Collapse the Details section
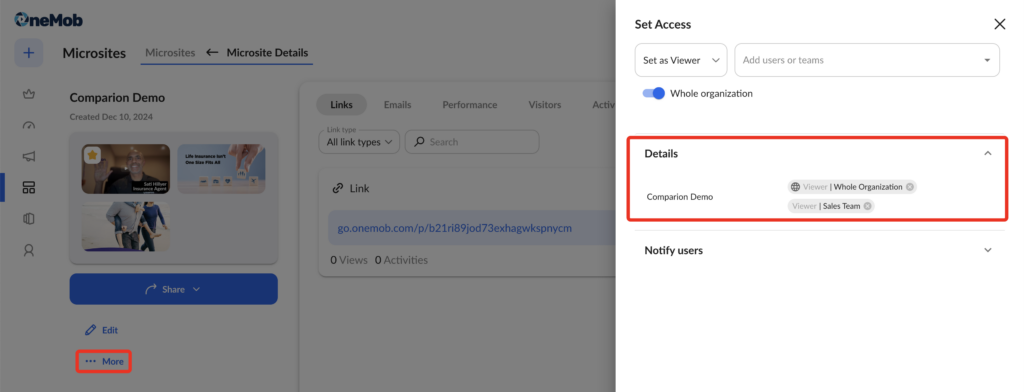Screen dimensions: 1024x392 [x=987, y=154]
